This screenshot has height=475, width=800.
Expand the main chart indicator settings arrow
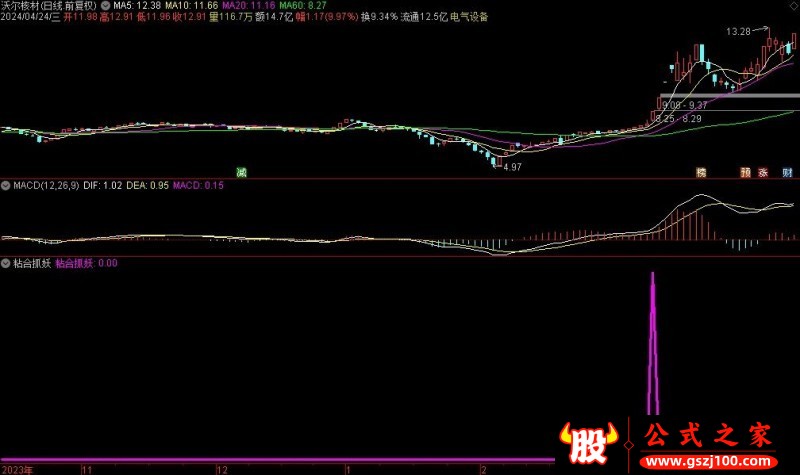pyautogui.click(x=107, y=5)
